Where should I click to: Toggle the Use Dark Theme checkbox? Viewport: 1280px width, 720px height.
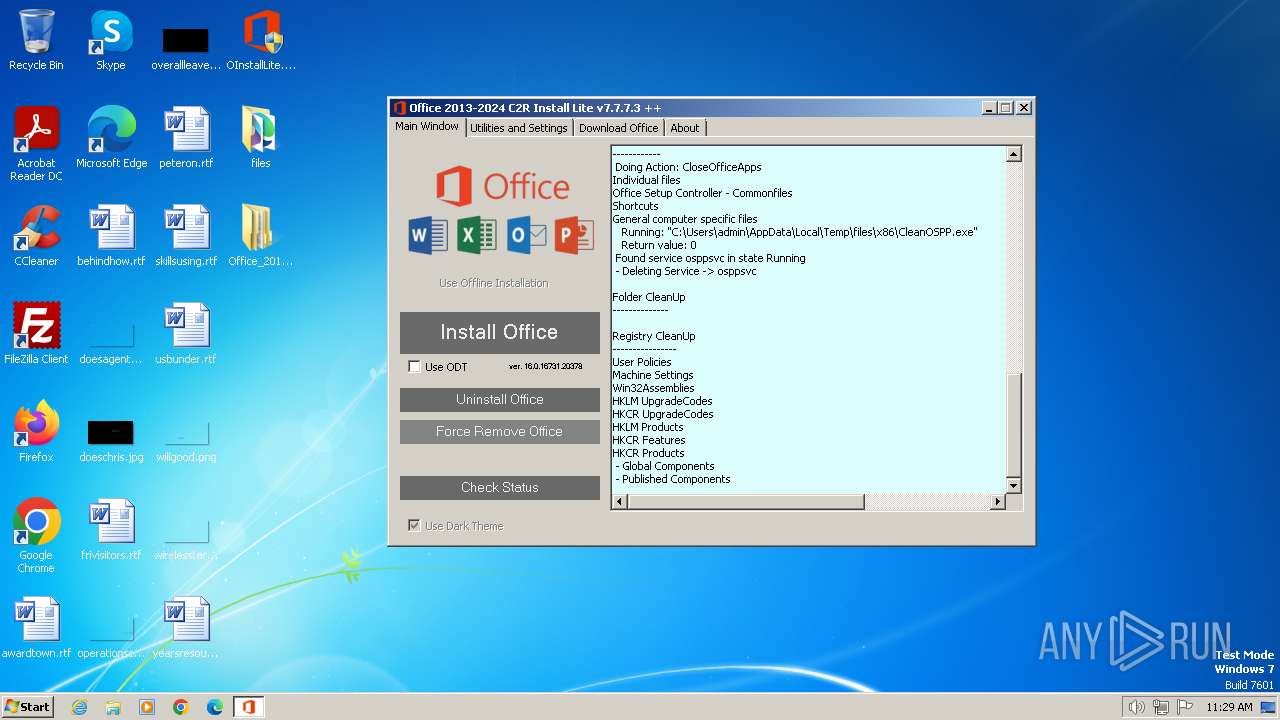pyautogui.click(x=414, y=525)
